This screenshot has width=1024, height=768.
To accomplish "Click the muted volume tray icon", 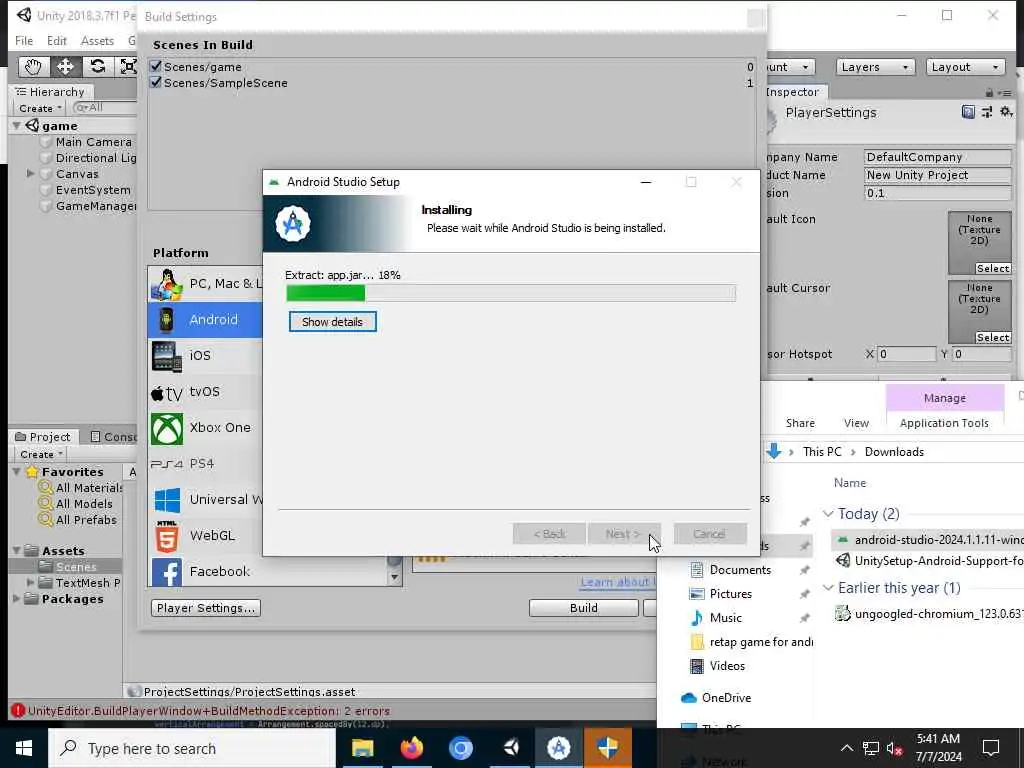I will (x=894, y=748).
